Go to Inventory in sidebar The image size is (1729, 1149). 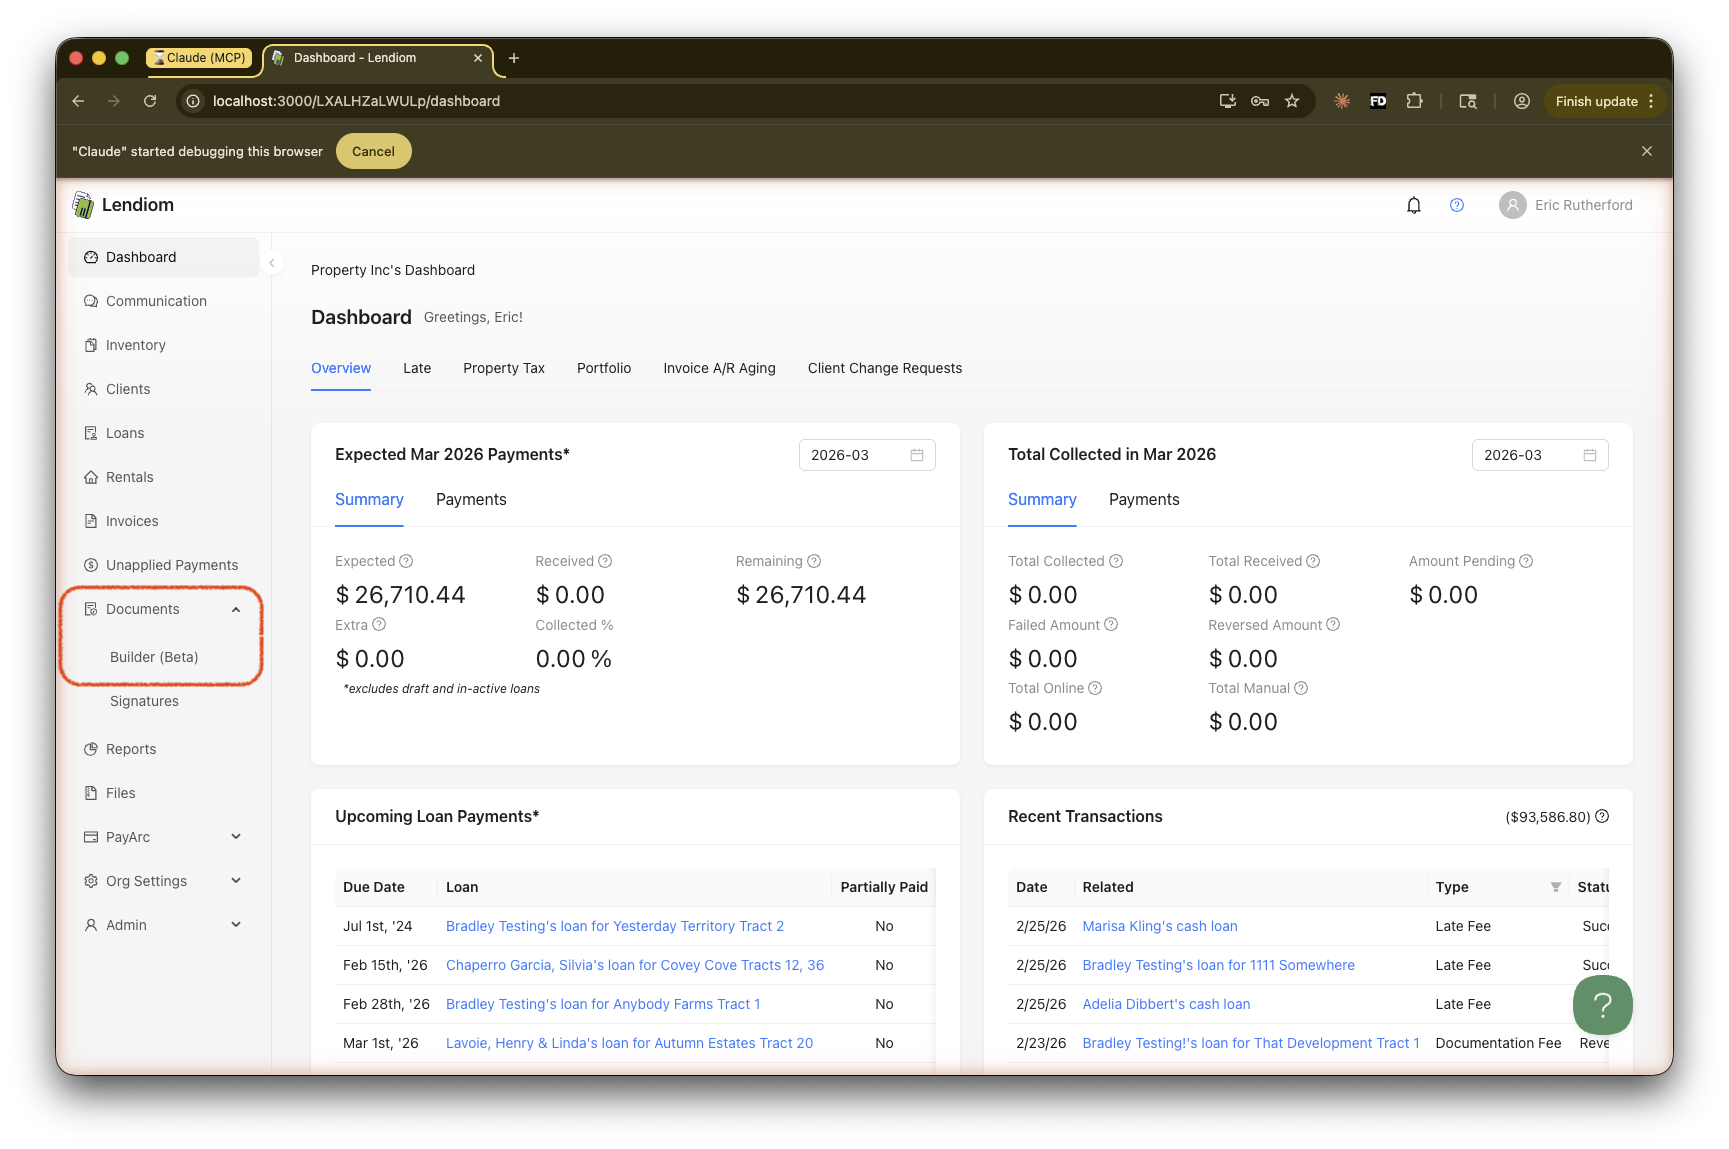164,345
